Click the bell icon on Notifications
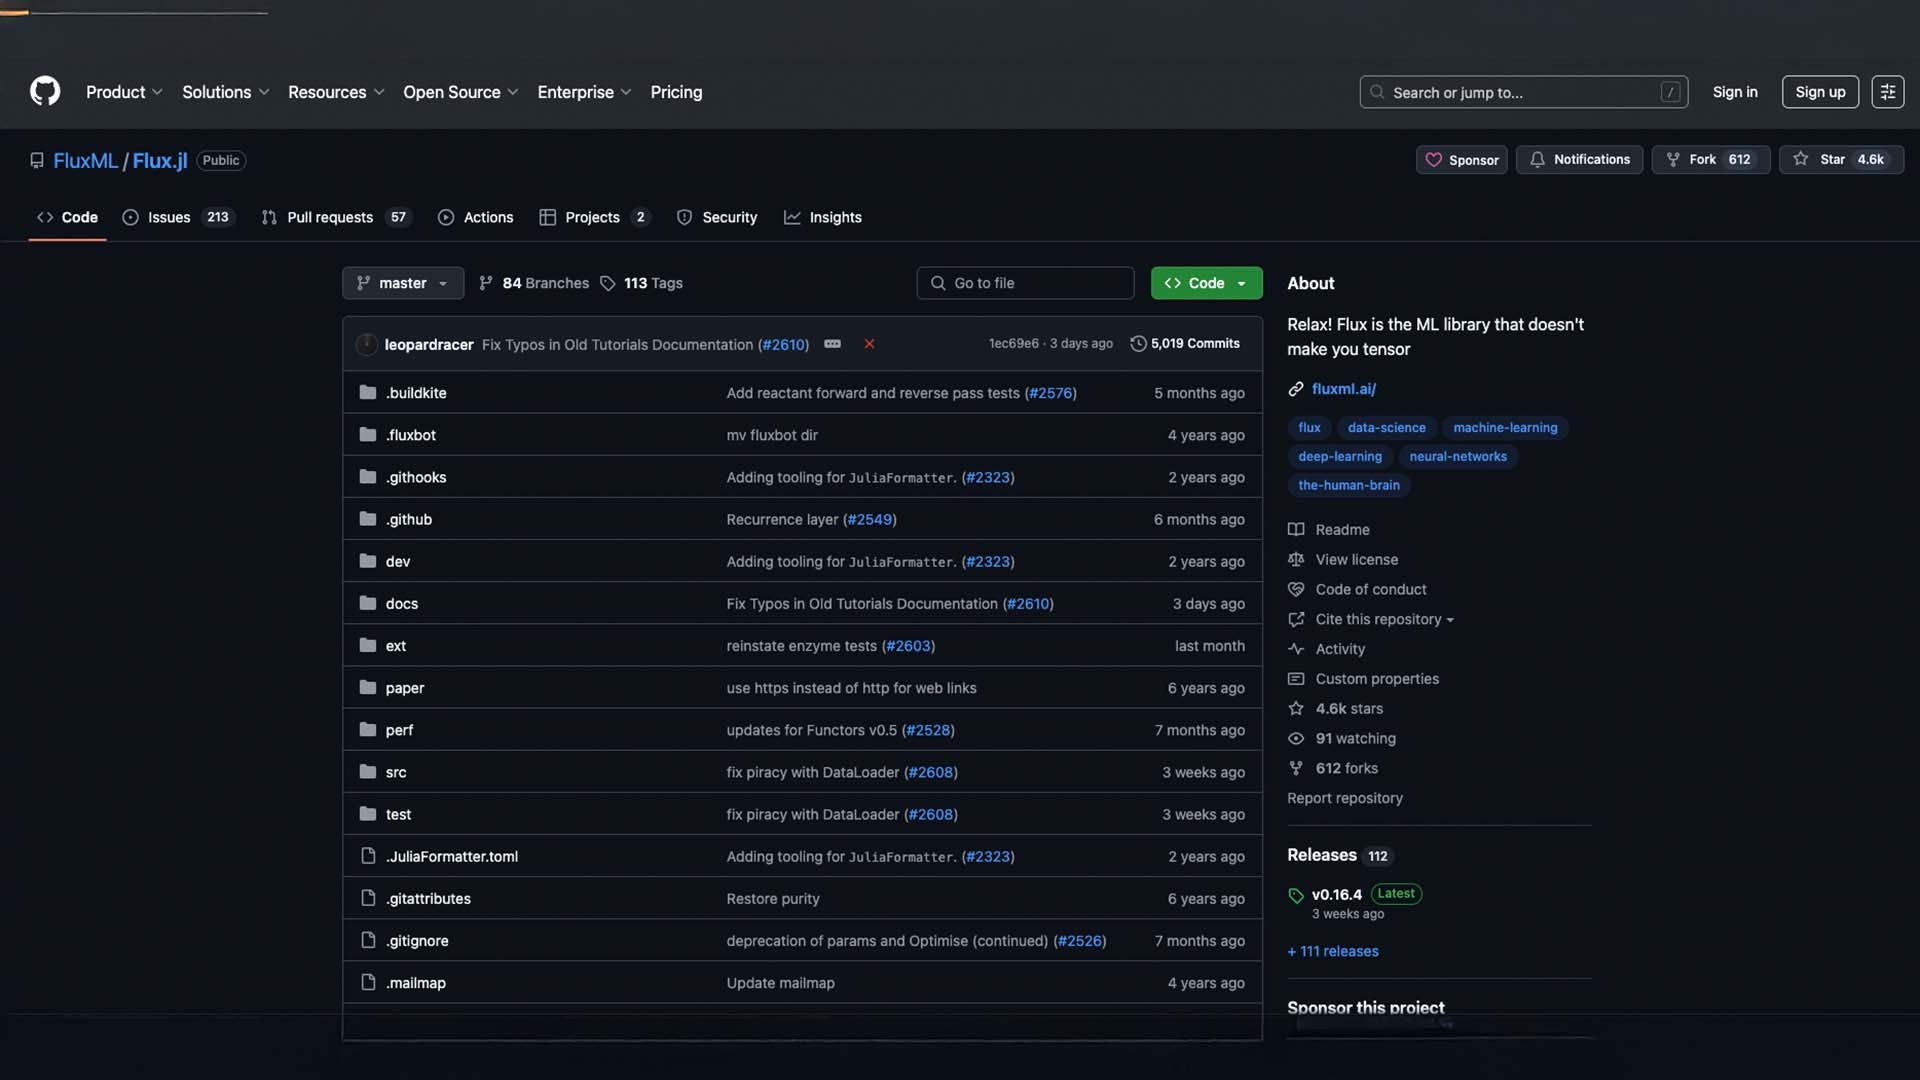Viewport: 1920px width, 1080px height. (x=1537, y=160)
